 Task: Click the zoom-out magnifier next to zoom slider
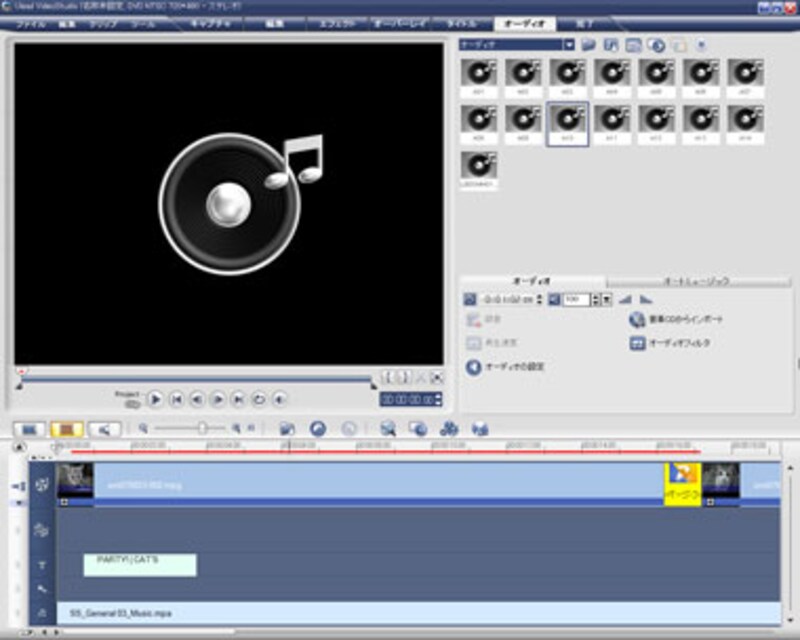(x=144, y=427)
